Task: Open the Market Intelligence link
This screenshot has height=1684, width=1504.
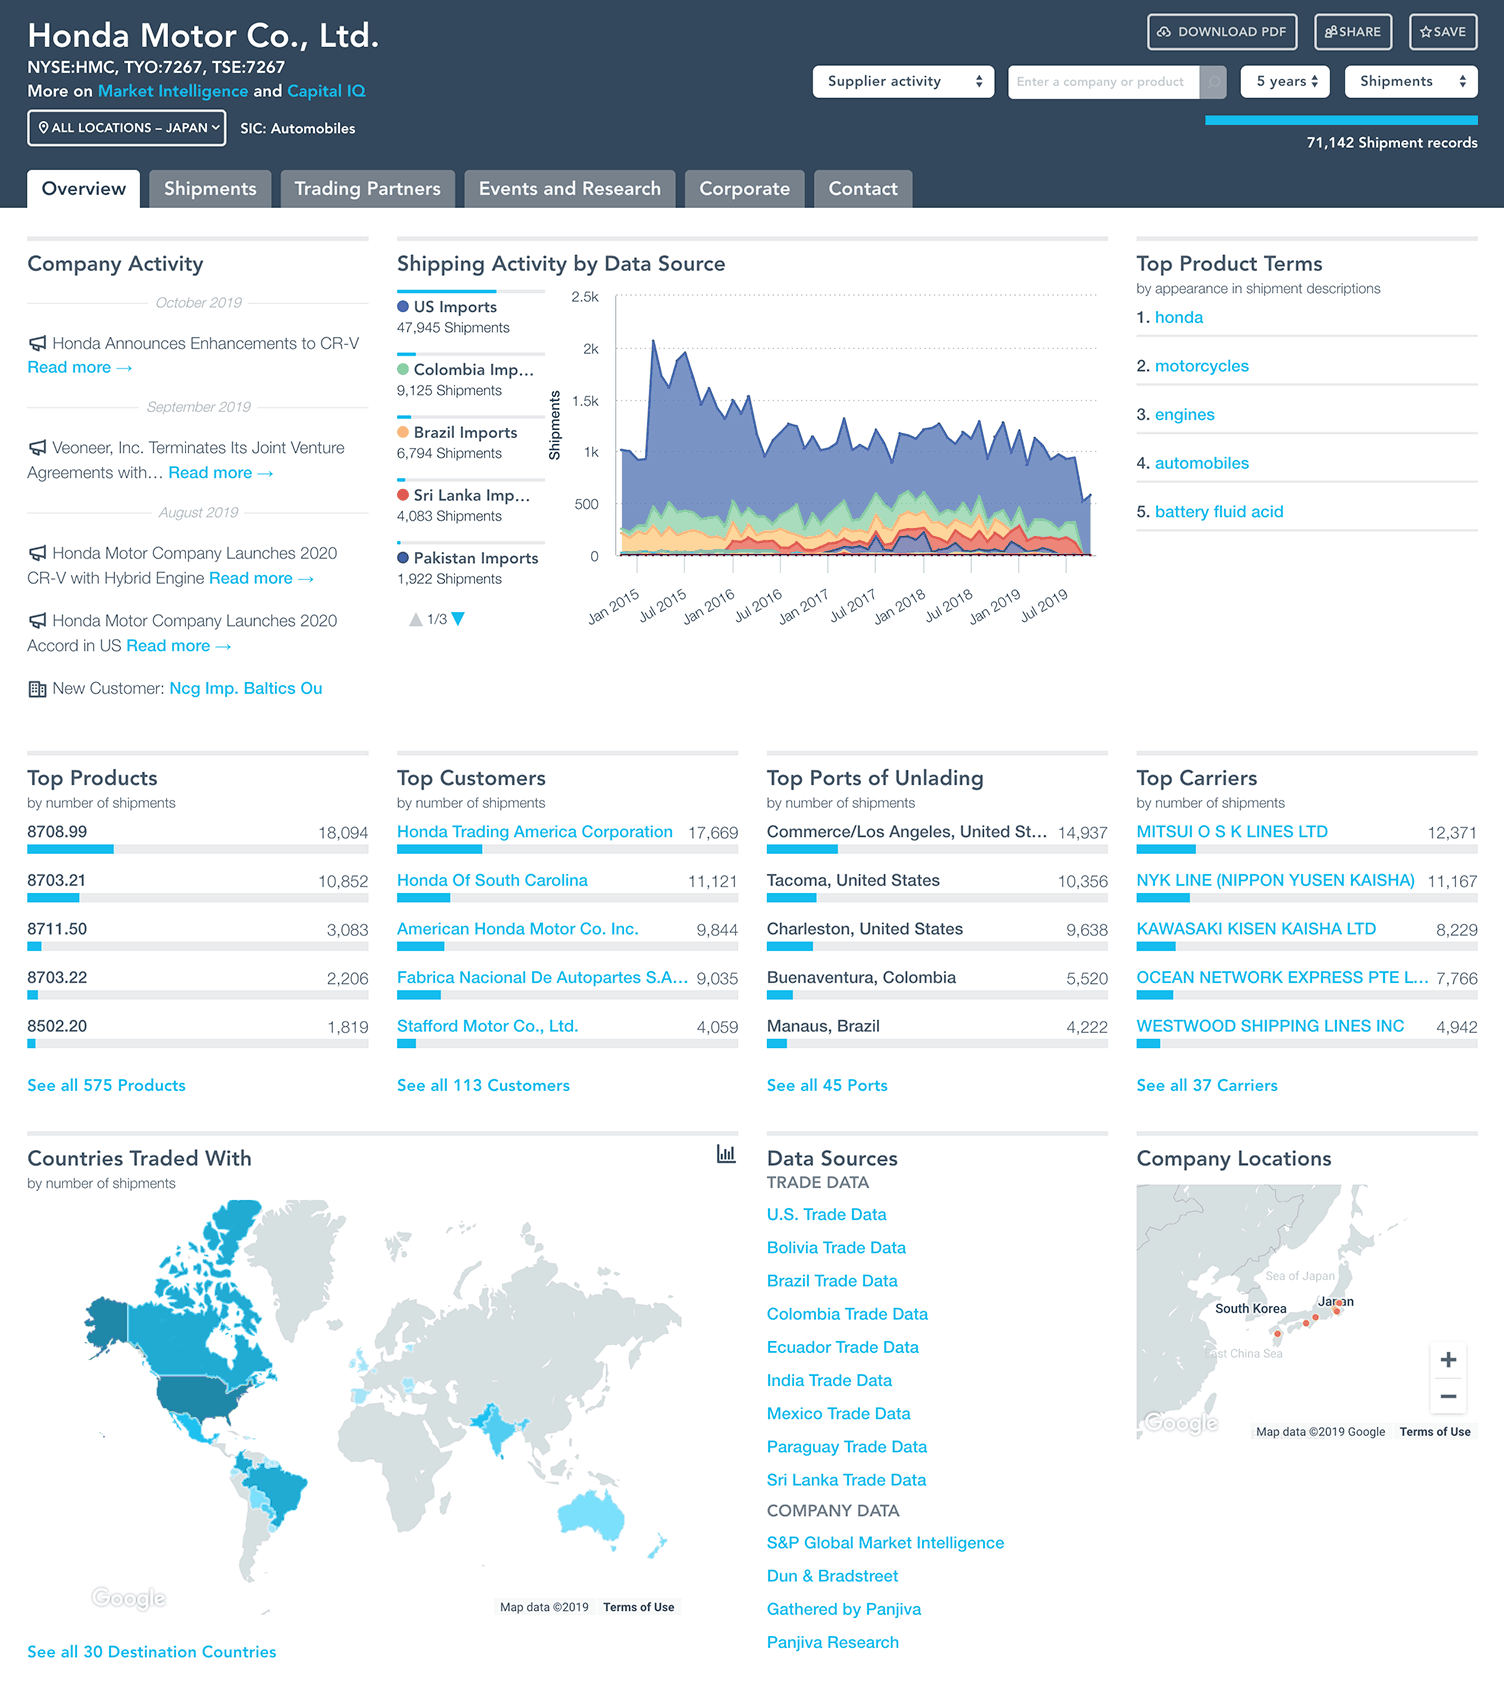Action: click(173, 91)
